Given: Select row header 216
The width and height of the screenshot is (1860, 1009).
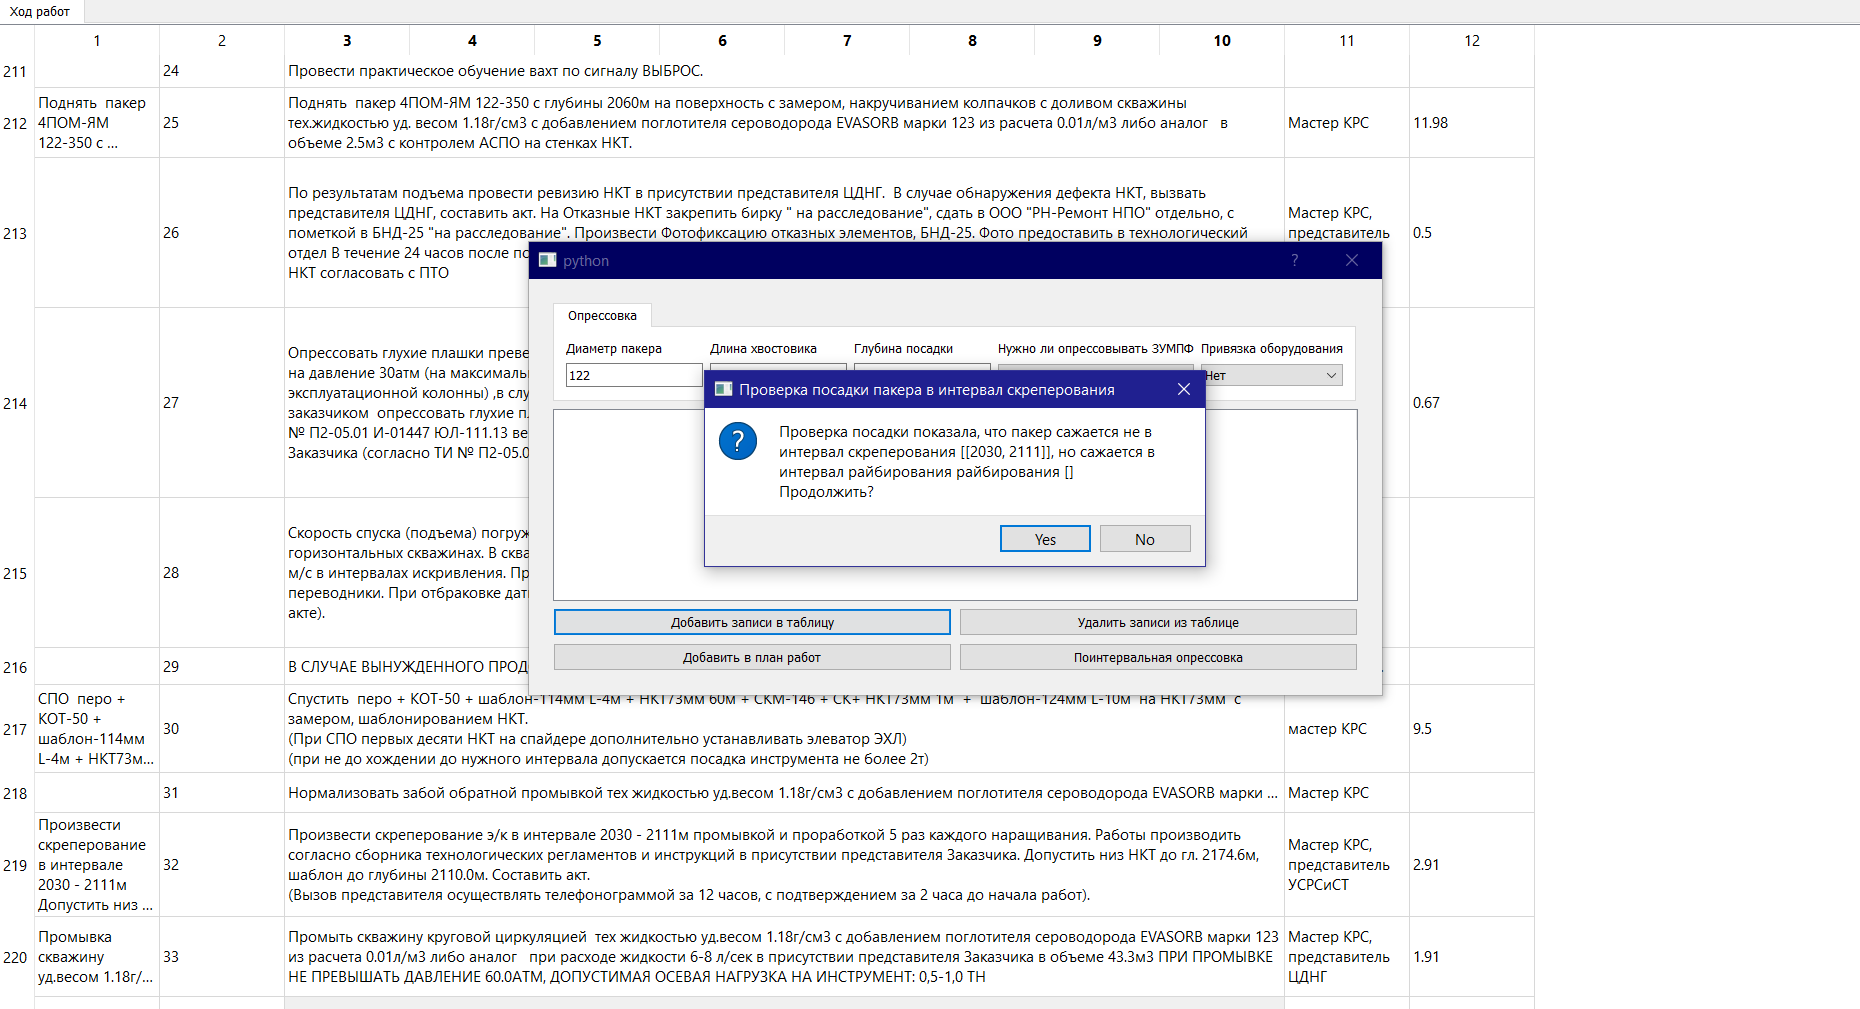Looking at the screenshot, I should pyautogui.click(x=16, y=667).
